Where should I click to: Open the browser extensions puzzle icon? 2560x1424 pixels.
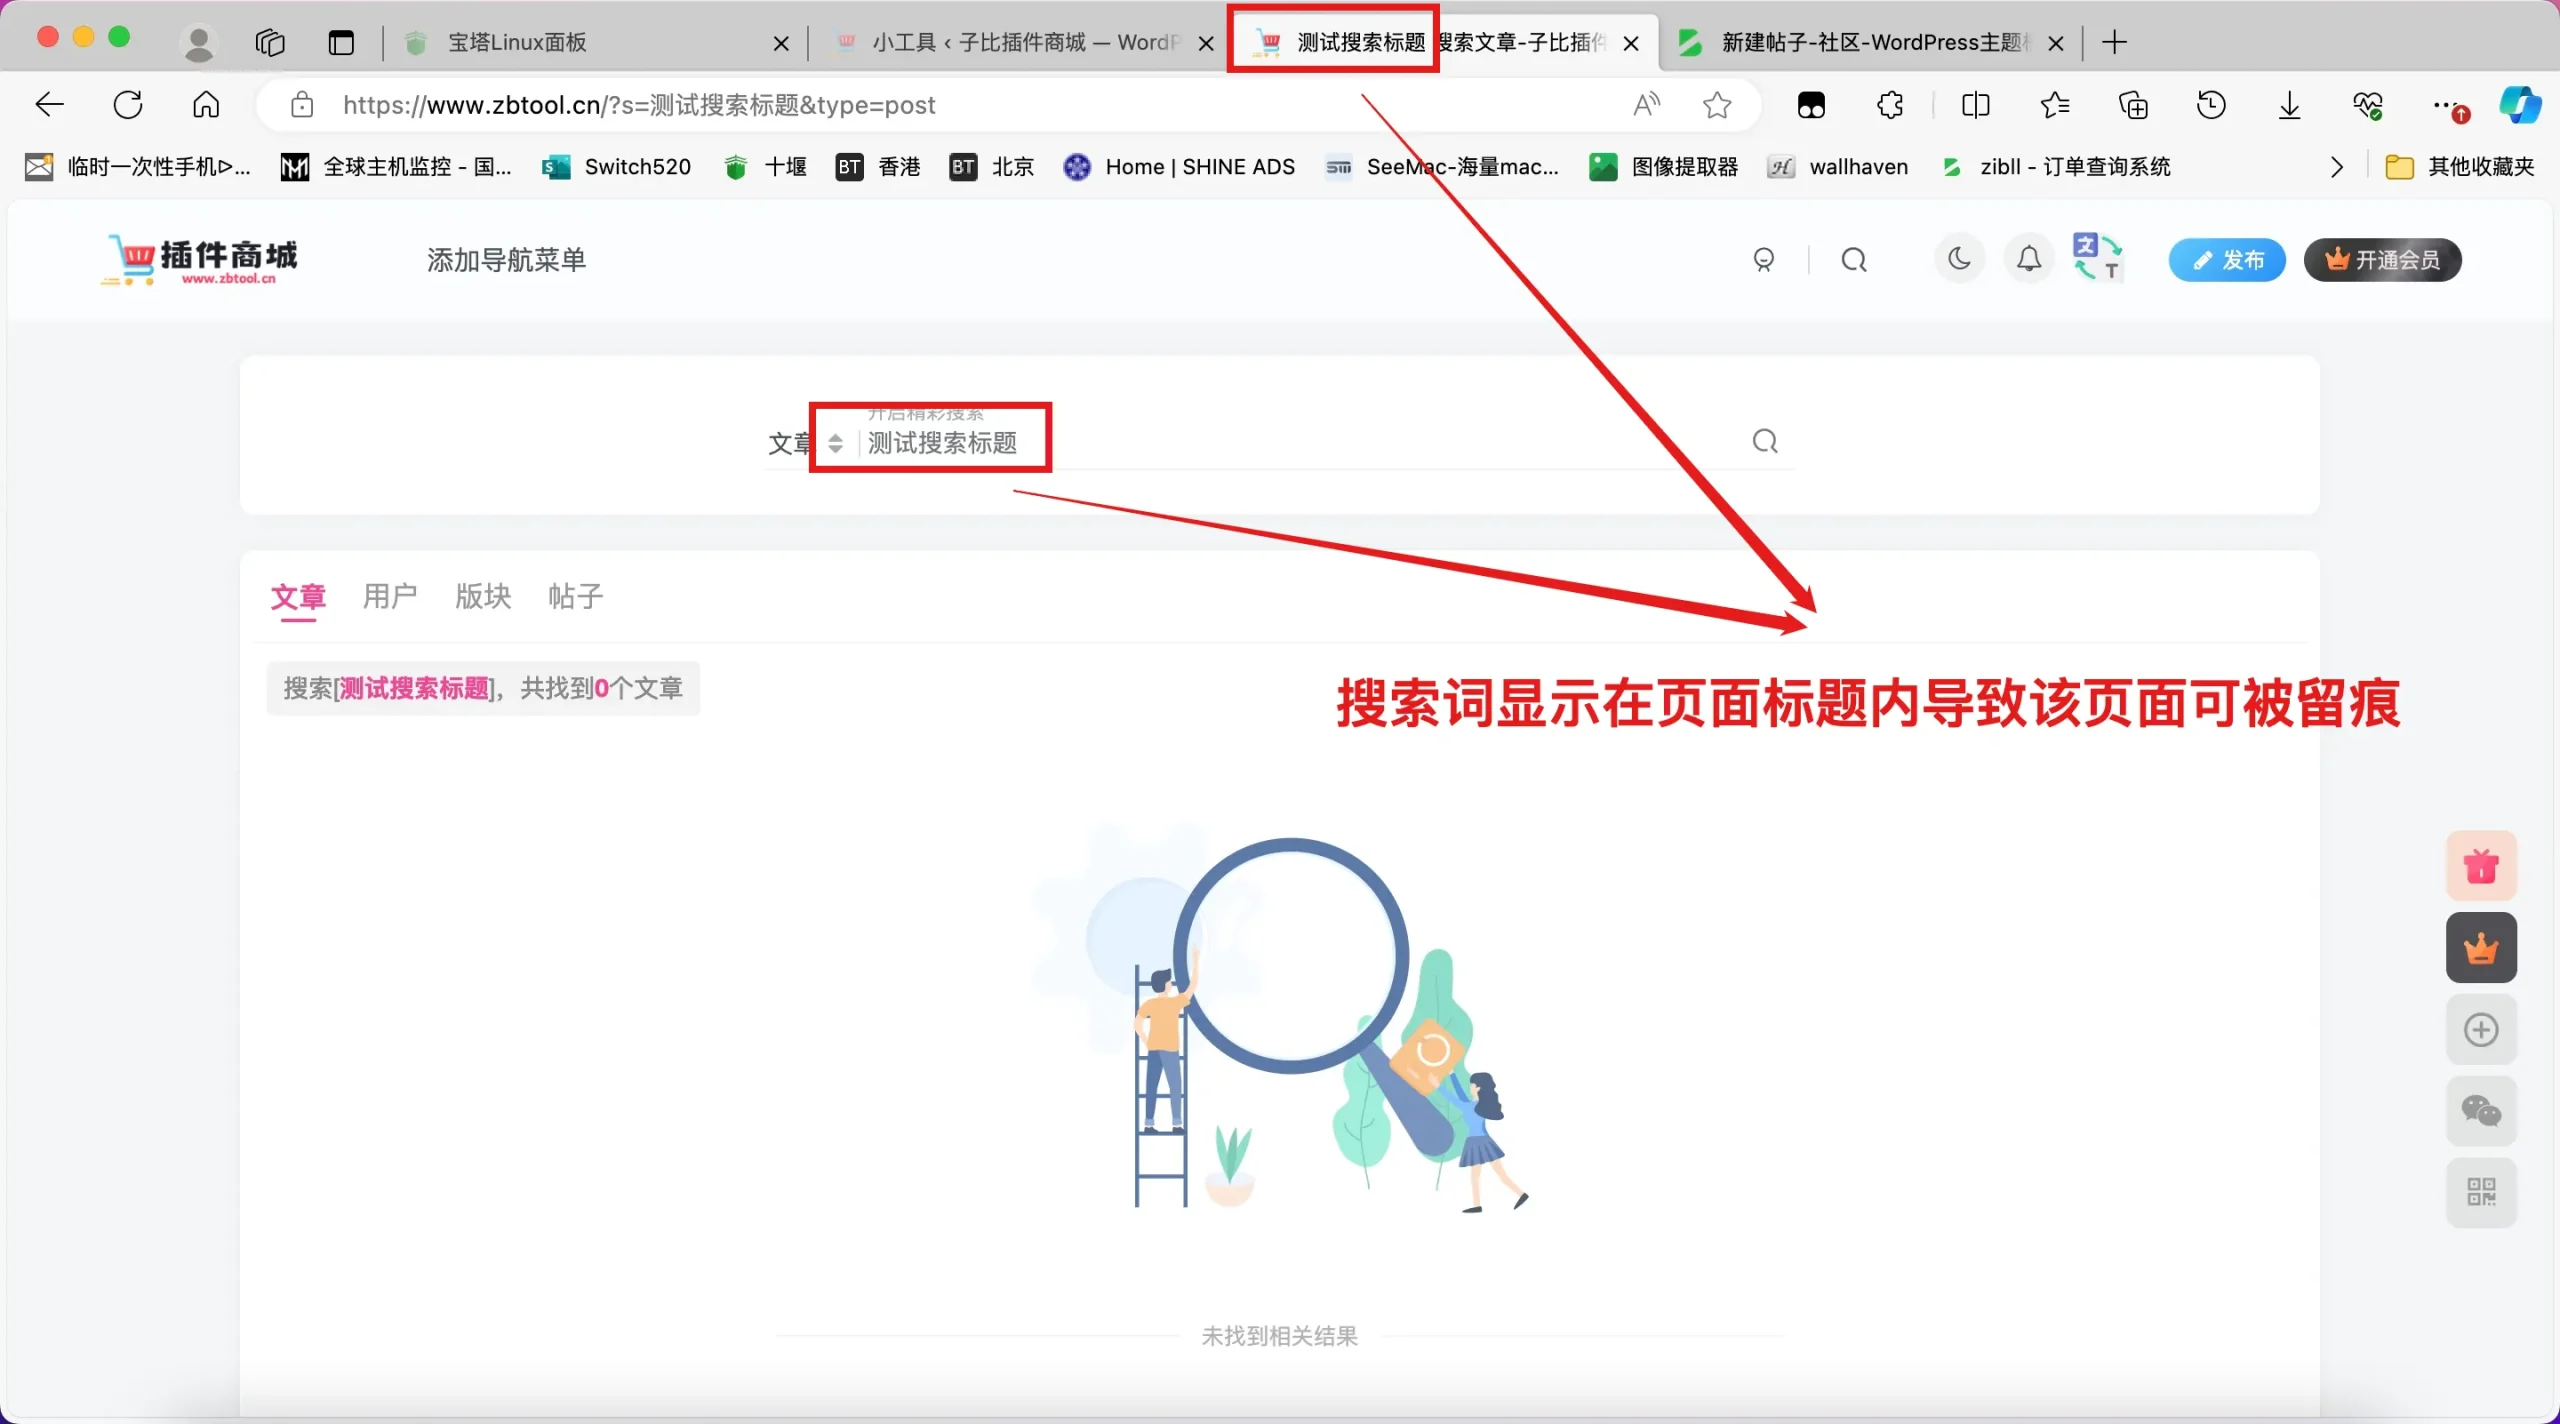[x=1890, y=105]
